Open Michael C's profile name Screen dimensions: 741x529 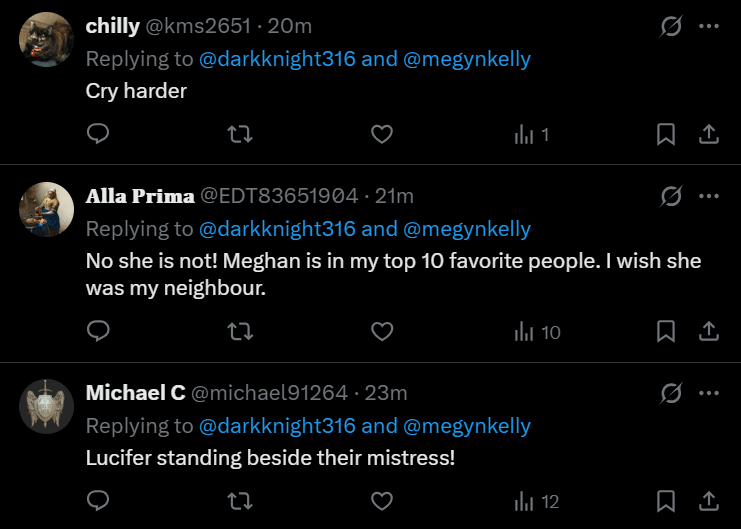click(x=135, y=393)
